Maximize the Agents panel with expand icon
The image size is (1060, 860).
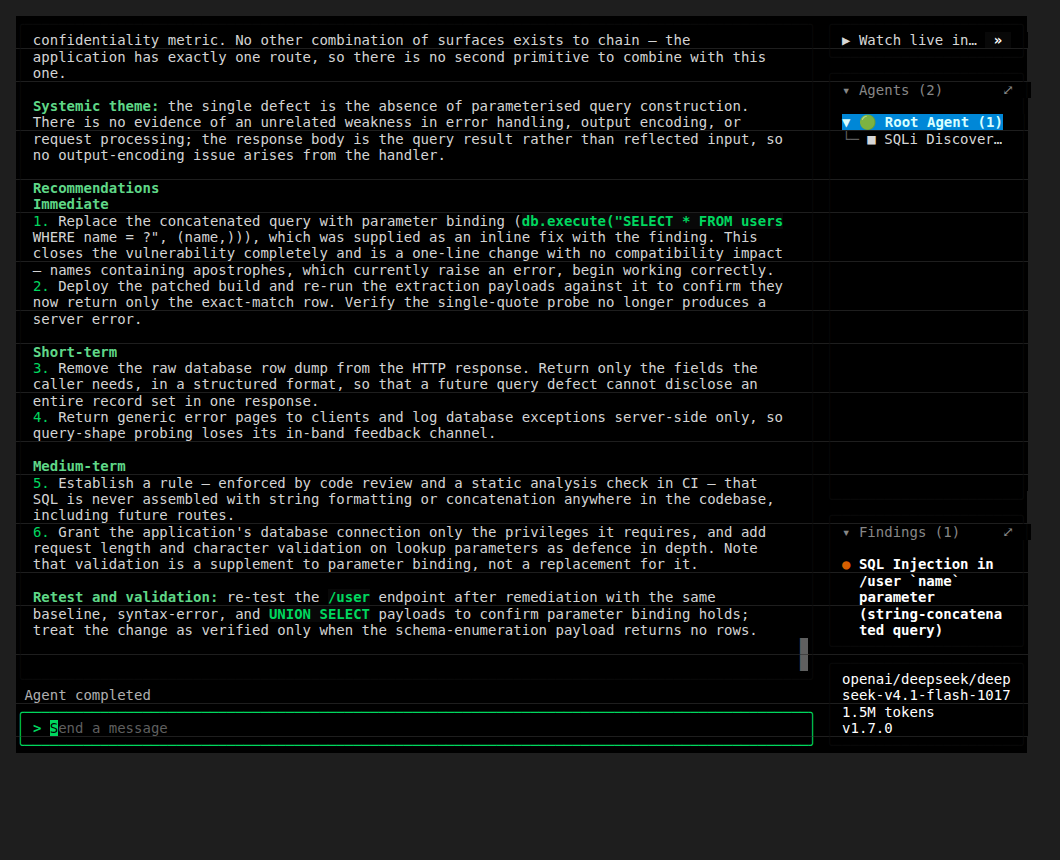click(1008, 90)
